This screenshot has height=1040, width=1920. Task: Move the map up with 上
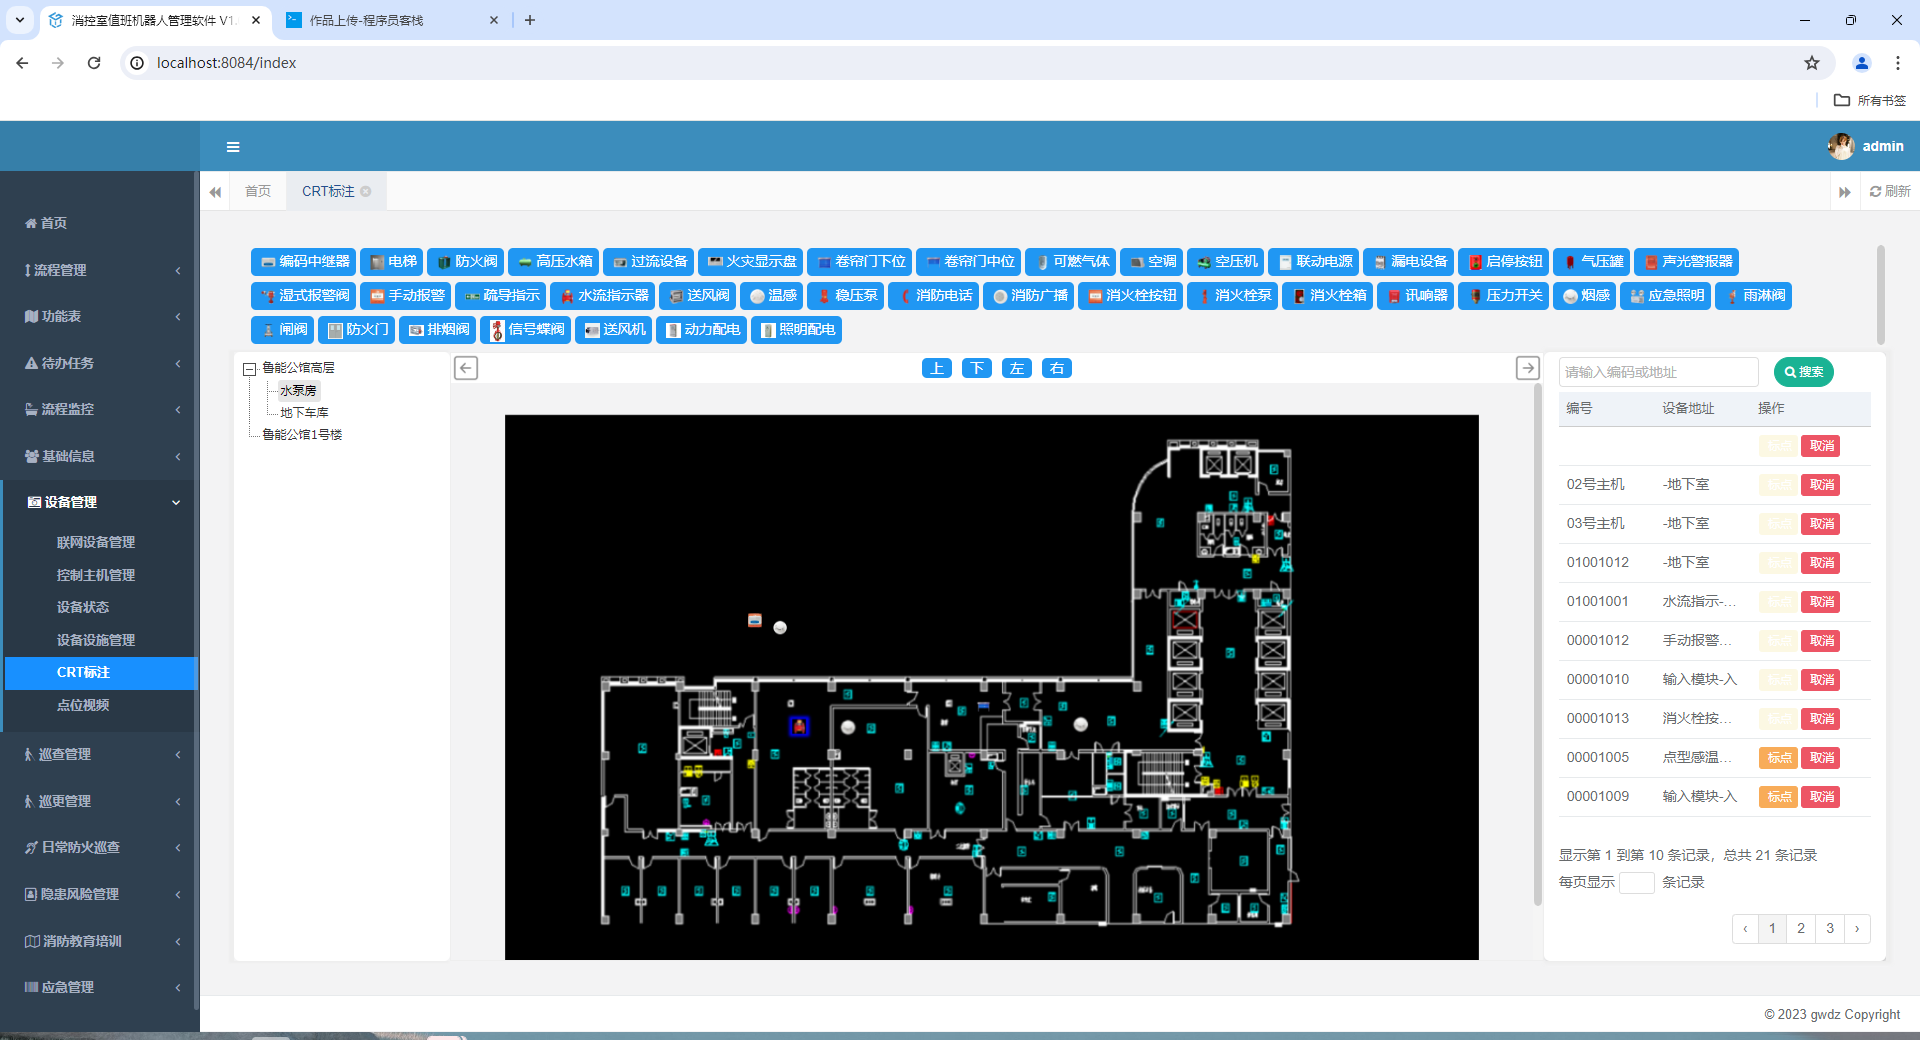click(x=937, y=368)
